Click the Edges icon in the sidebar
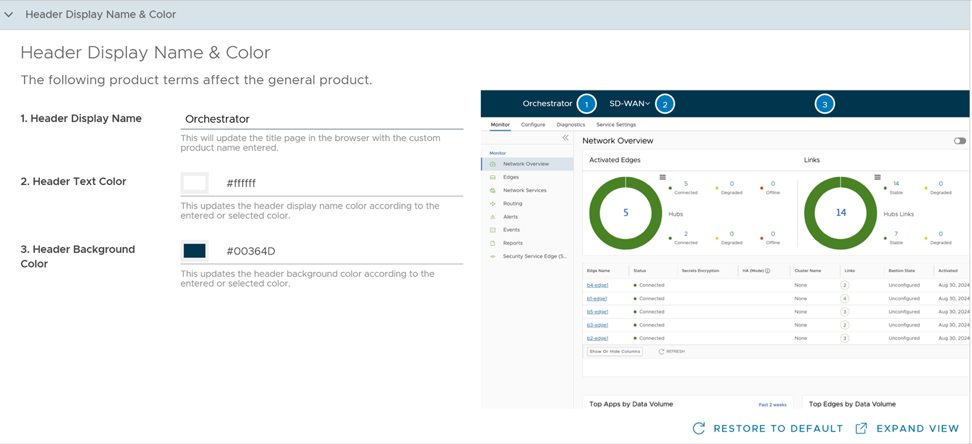The image size is (972, 444). [493, 177]
